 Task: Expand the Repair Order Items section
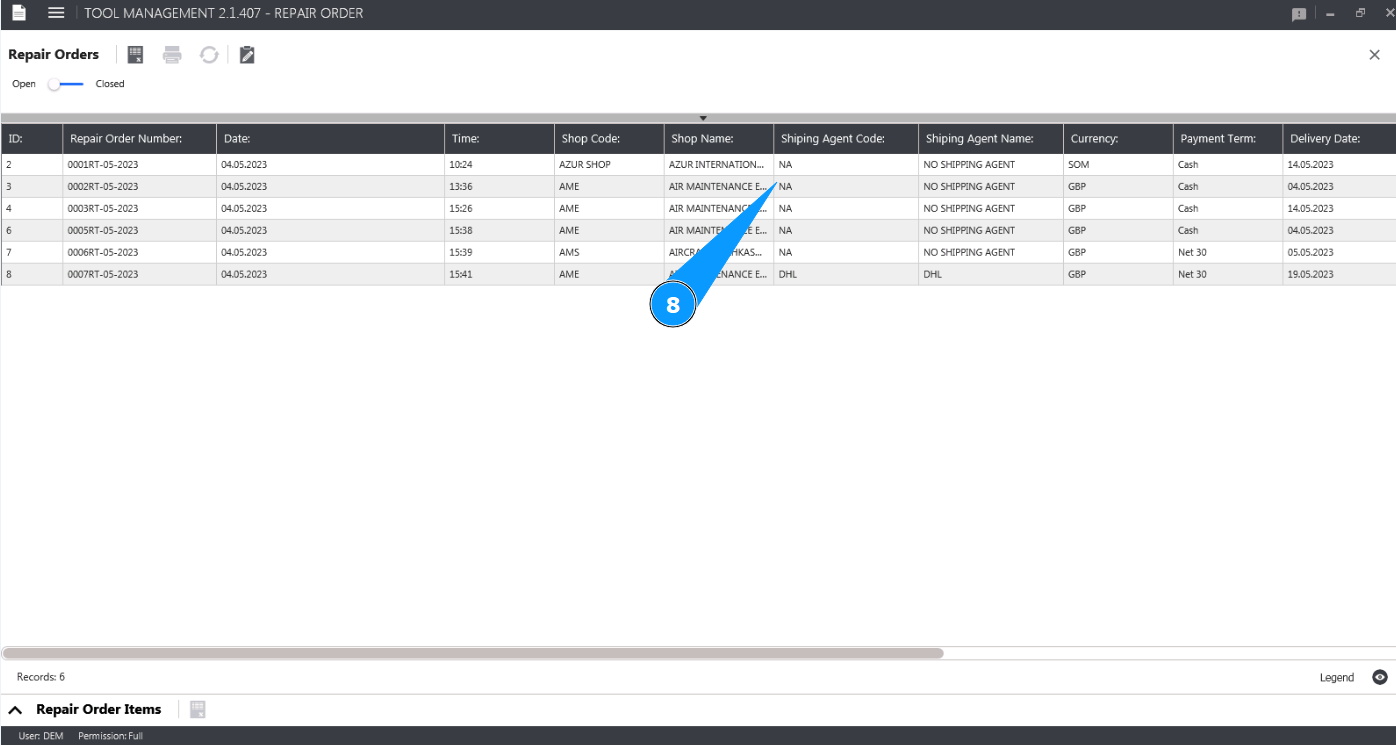[x=15, y=710]
